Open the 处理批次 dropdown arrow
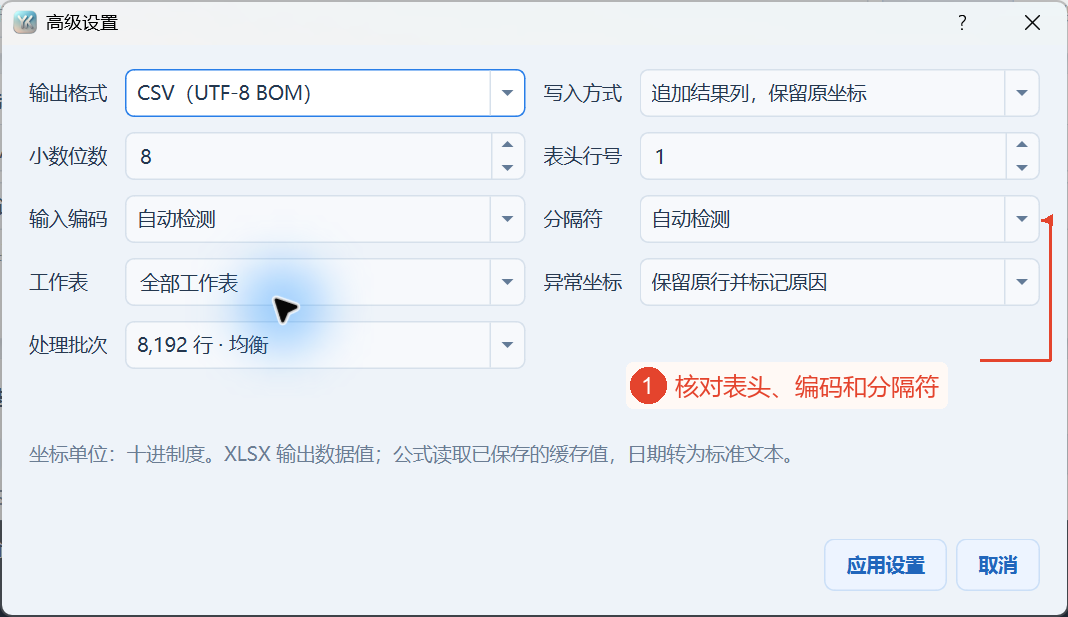This screenshot has height=617, width=1068. 507,345
